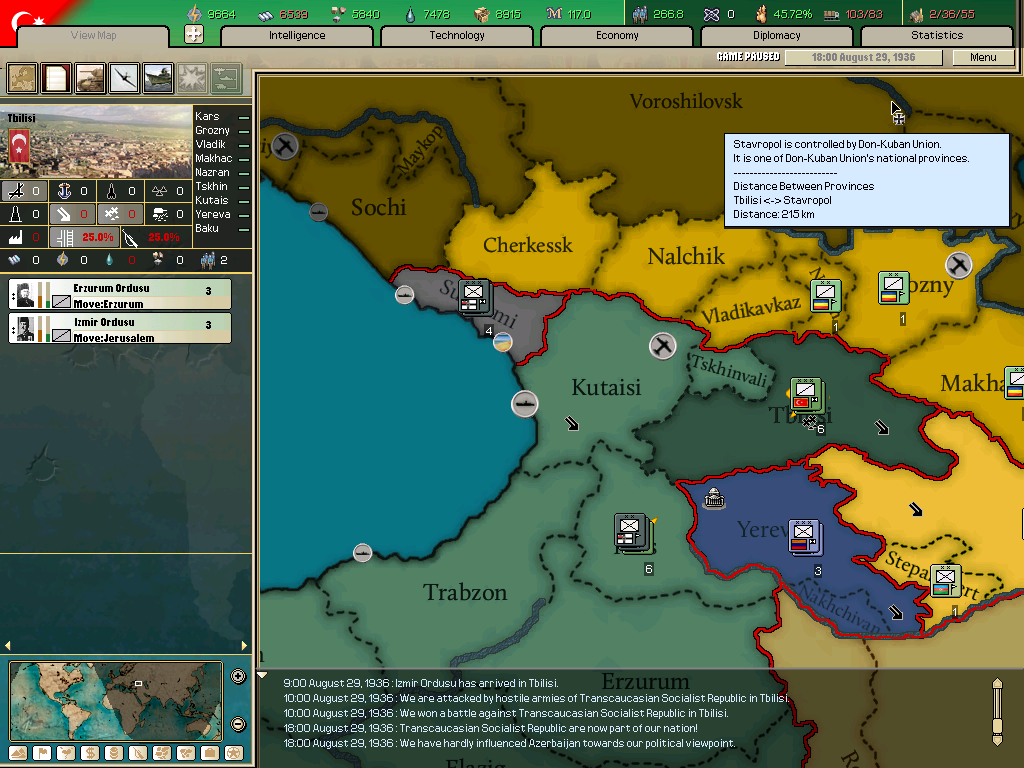The image size is (1024, 768).
Task: Select the Erzurum Ordusu army entry
Action: (120, 294)
